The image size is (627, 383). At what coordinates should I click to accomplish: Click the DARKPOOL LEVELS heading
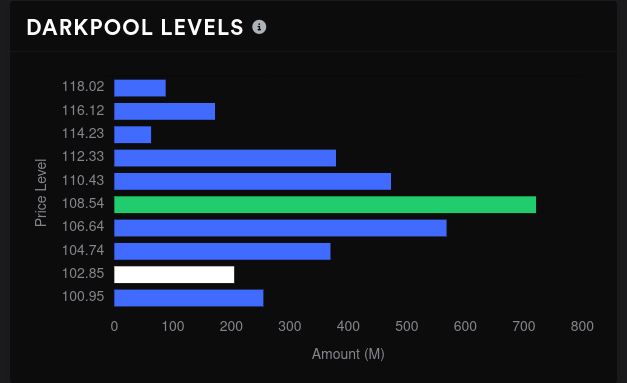click(135, 28)
